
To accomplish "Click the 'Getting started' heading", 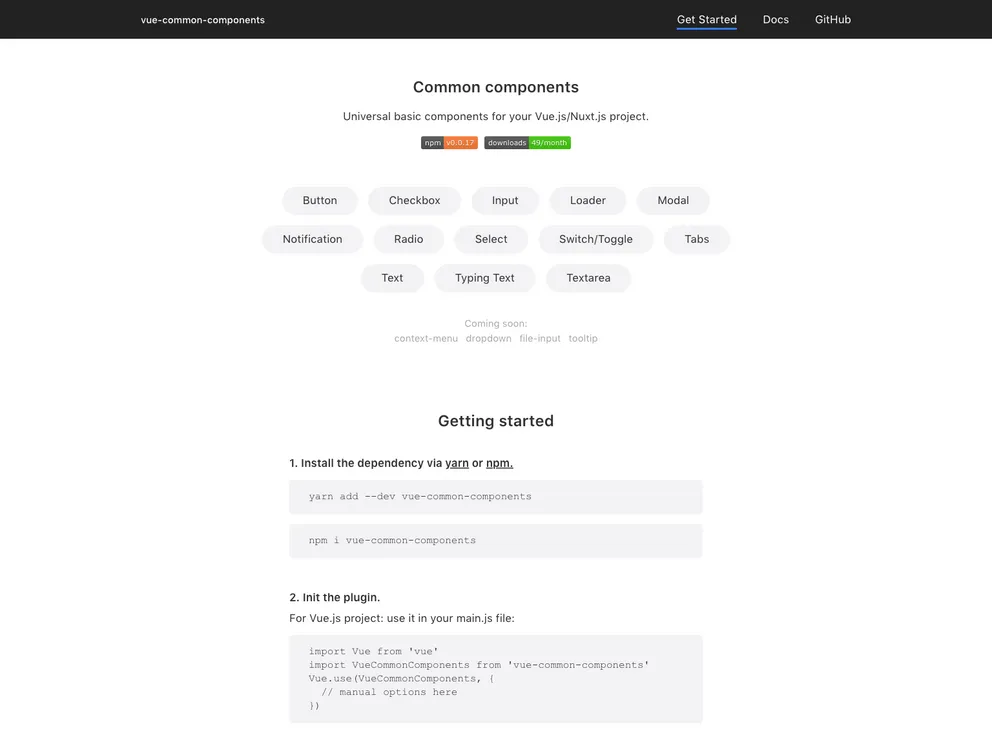I will pos(496,421).
